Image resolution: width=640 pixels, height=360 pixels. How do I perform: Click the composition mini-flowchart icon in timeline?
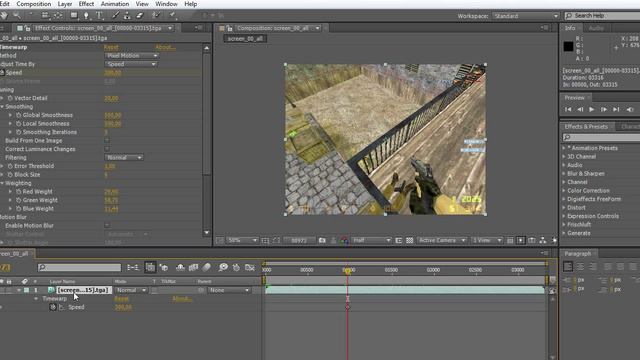[x=133, y=267]
